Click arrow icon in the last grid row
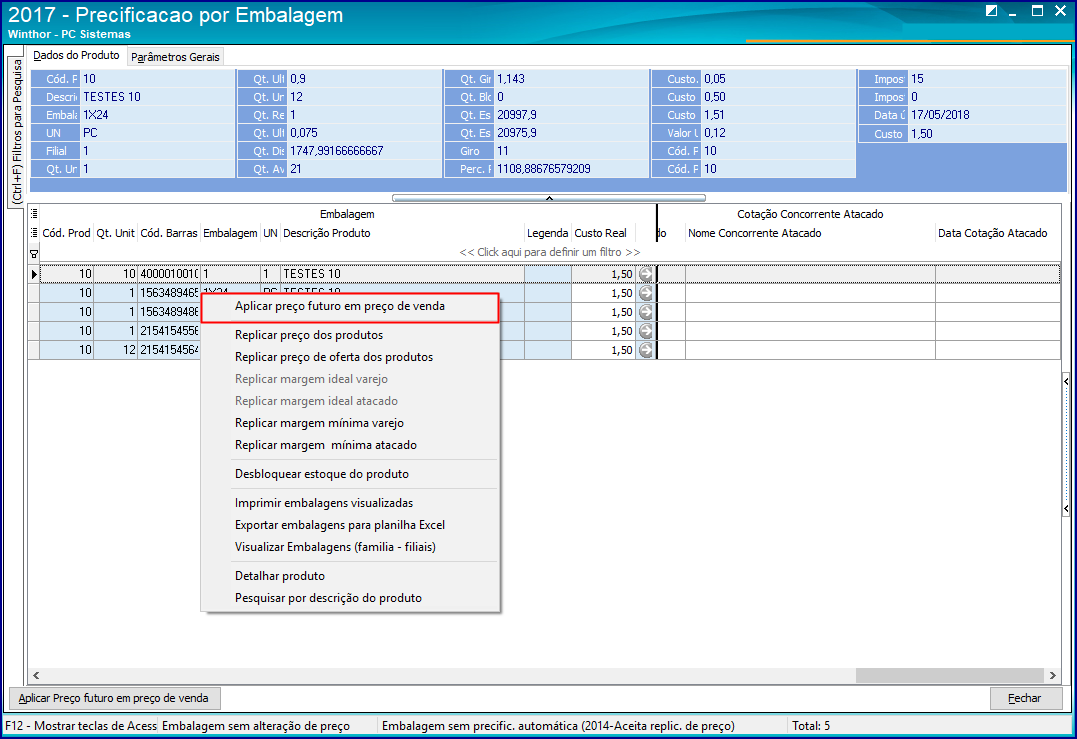Viewport: 1077px width, 739px height. [x=646, y=350]
